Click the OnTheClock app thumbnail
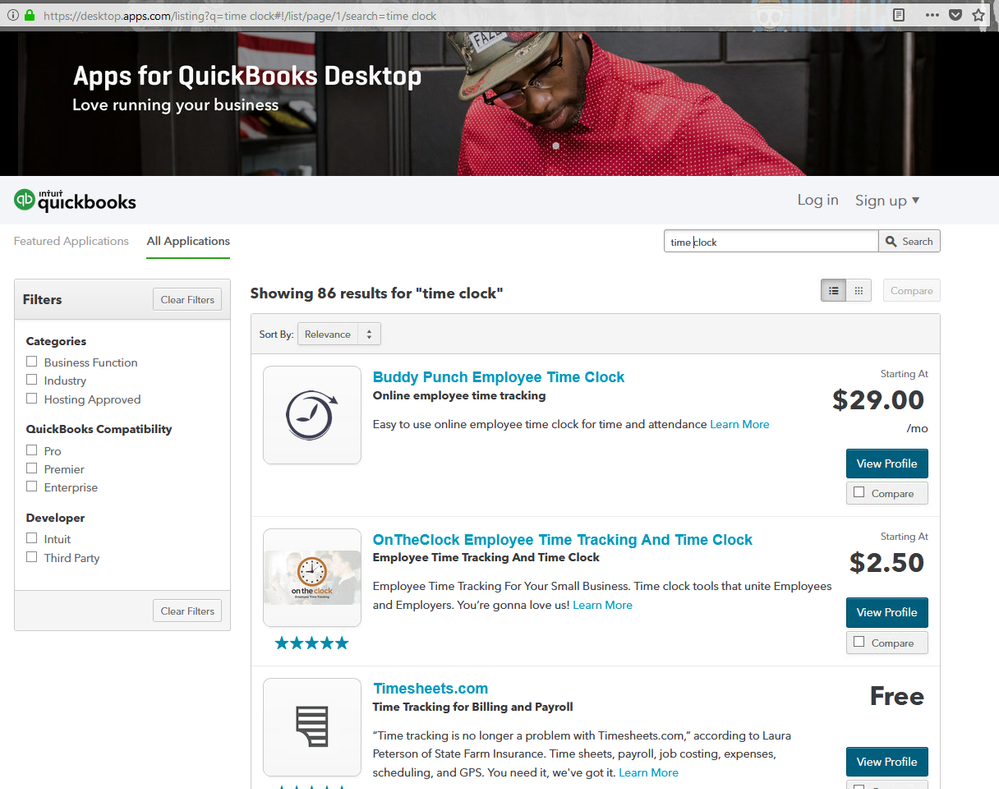Viewport: 999px width, 789px height. 312,577
